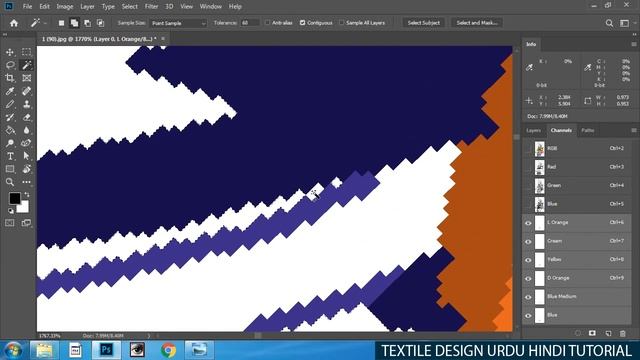Hide the Blue Medium channel
Screen dimensions: 640x360
pyautogui.click(x=528, y=297)
